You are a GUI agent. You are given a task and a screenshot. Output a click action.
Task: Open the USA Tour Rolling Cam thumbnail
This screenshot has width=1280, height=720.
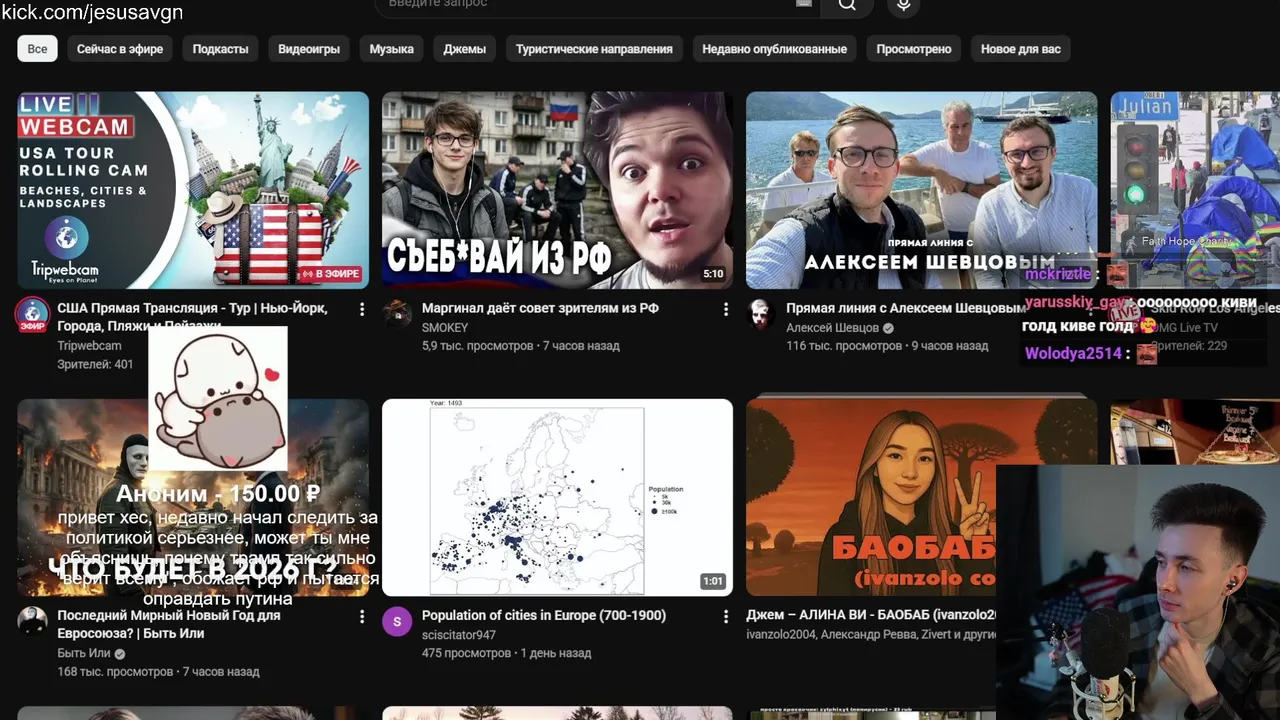coord(193,190)
